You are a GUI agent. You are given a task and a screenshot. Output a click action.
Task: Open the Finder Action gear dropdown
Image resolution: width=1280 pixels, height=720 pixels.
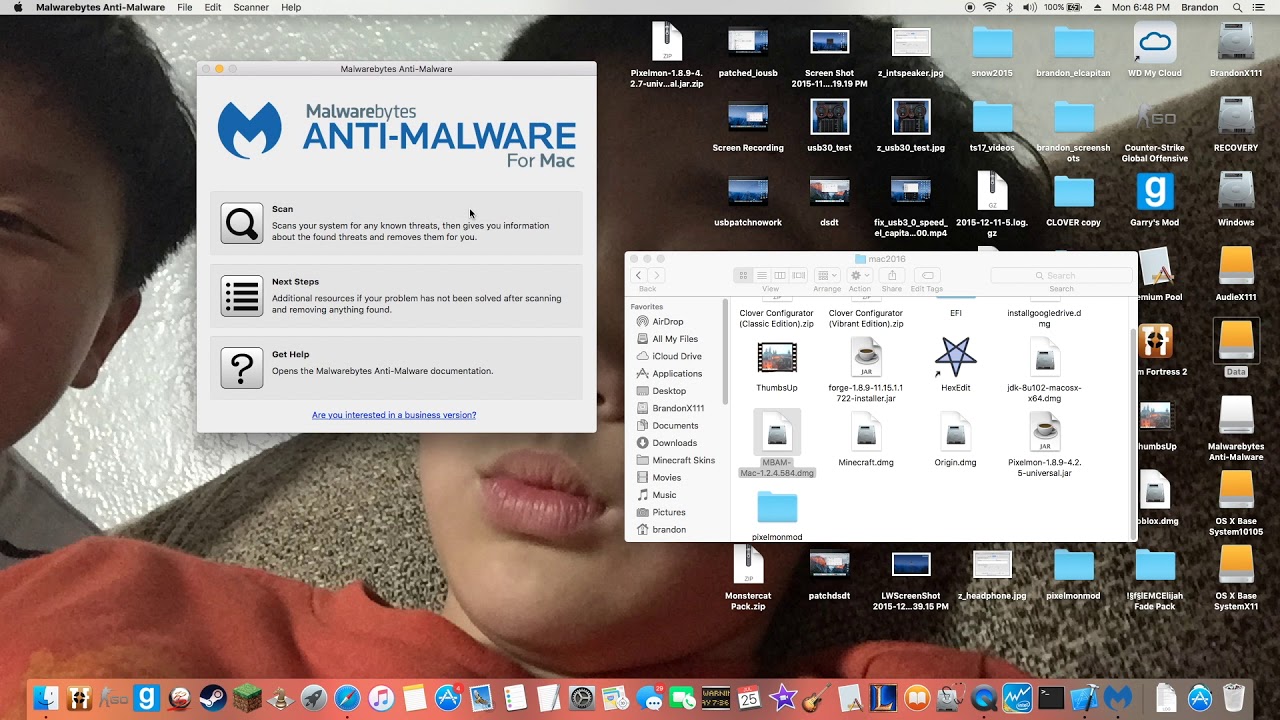coord(860,275)
